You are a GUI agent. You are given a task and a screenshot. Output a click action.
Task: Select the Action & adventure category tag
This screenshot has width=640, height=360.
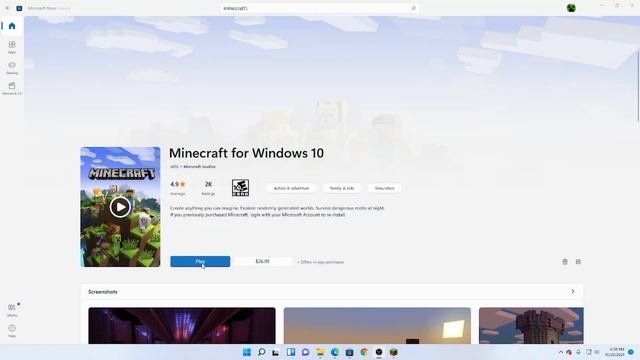point(291,188)
